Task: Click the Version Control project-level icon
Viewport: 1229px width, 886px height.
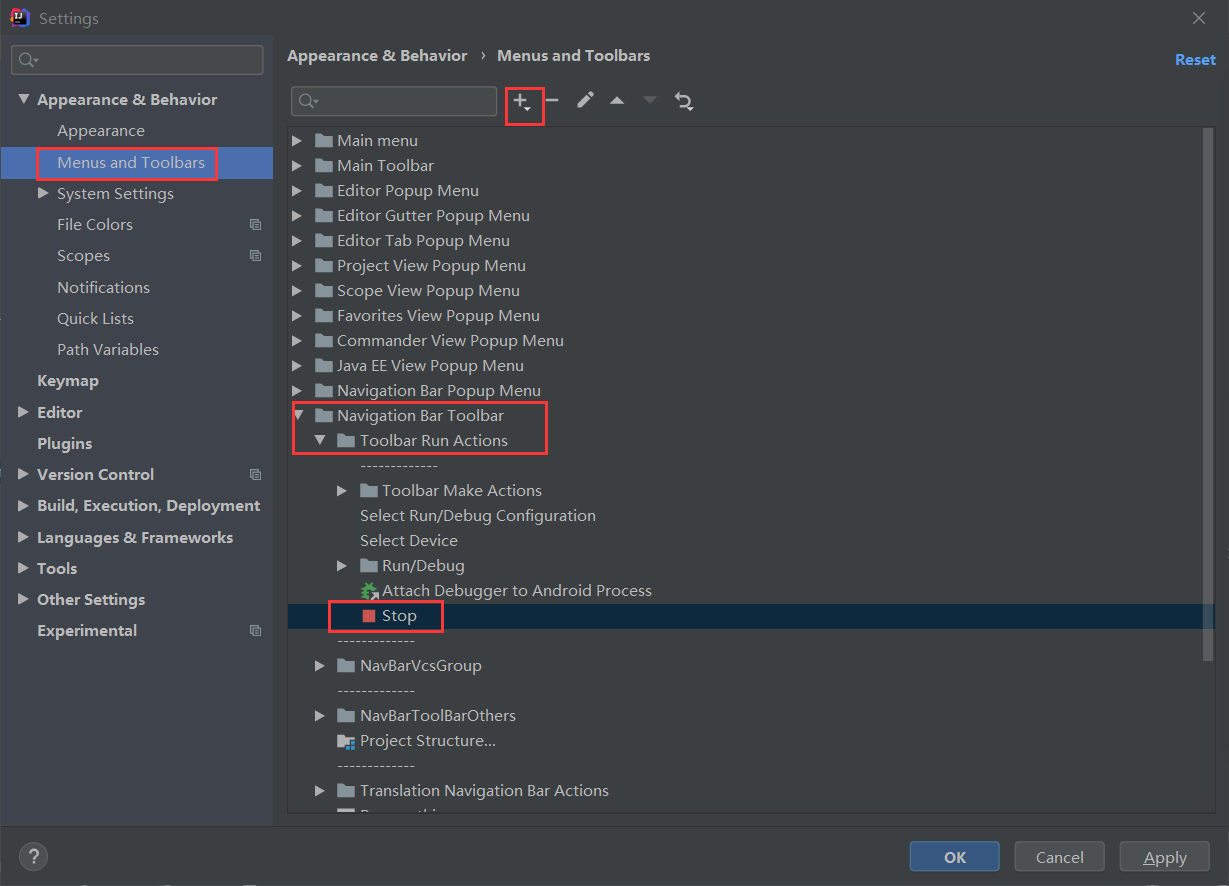Action: coord(256,475)
